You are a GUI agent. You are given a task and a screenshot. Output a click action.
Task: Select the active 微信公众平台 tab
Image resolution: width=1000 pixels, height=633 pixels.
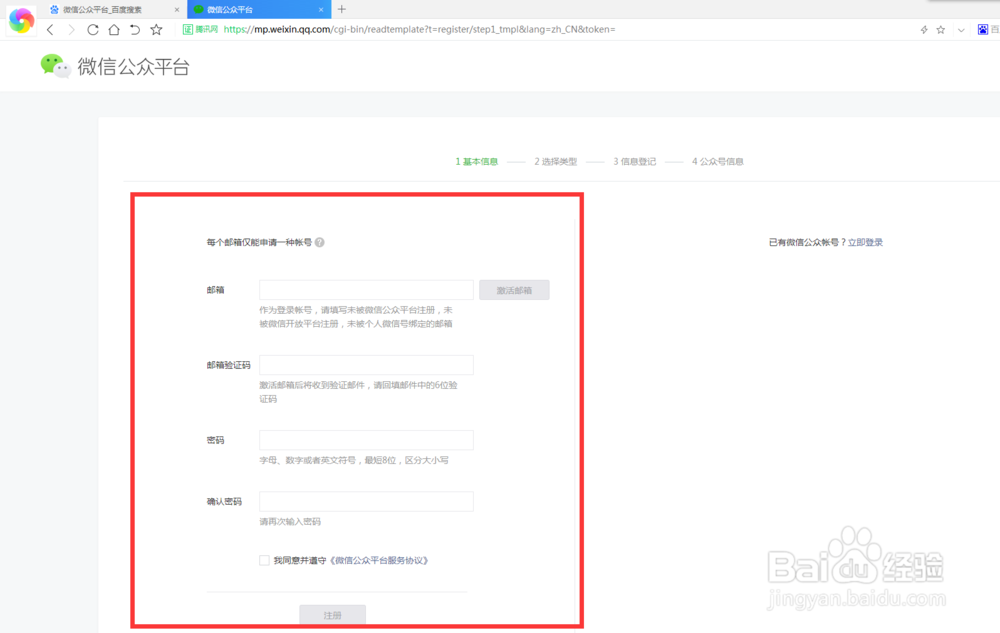tap(259, 10)
